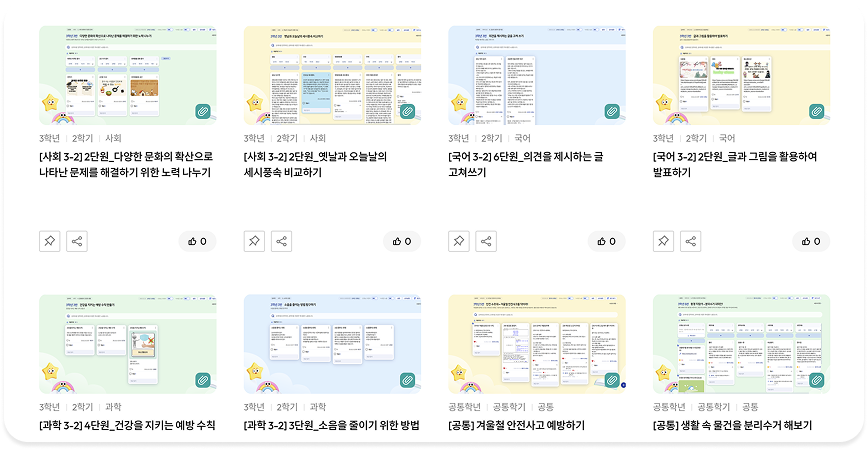Open title [공통] 겨울철 안전사고 예방하기

[516, 425]
